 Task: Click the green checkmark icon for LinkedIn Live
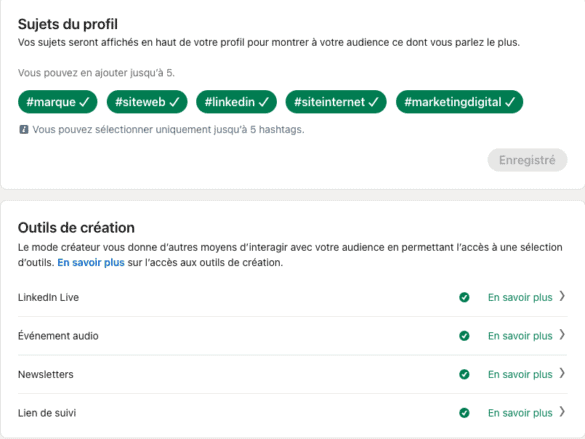point(464,297)
